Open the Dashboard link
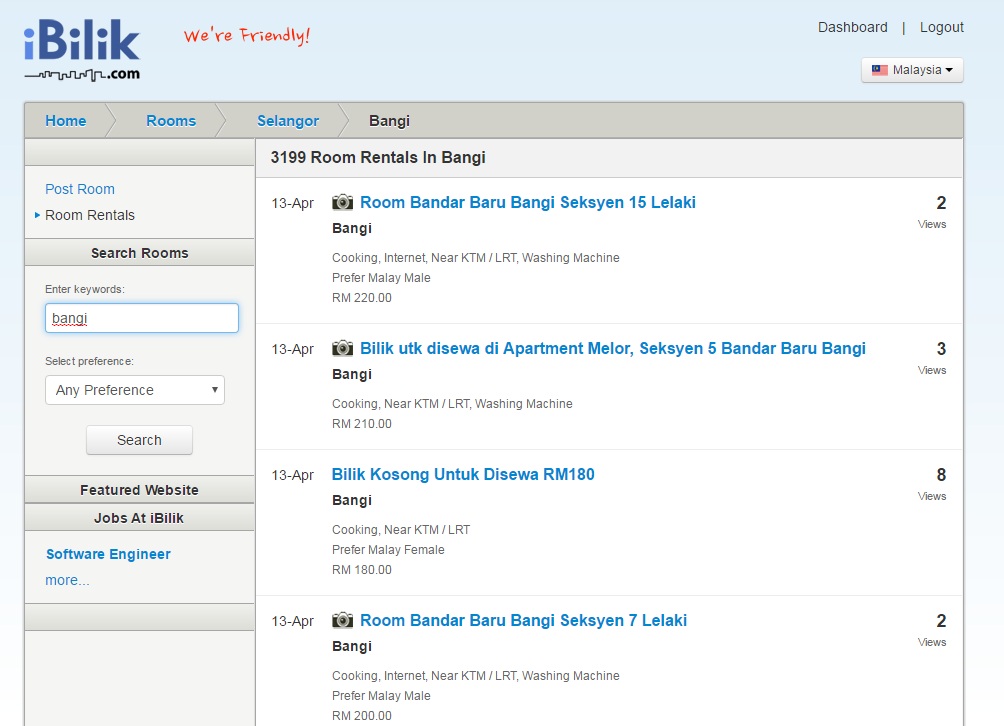The image size is (1004, 726). tap(853, 27)
